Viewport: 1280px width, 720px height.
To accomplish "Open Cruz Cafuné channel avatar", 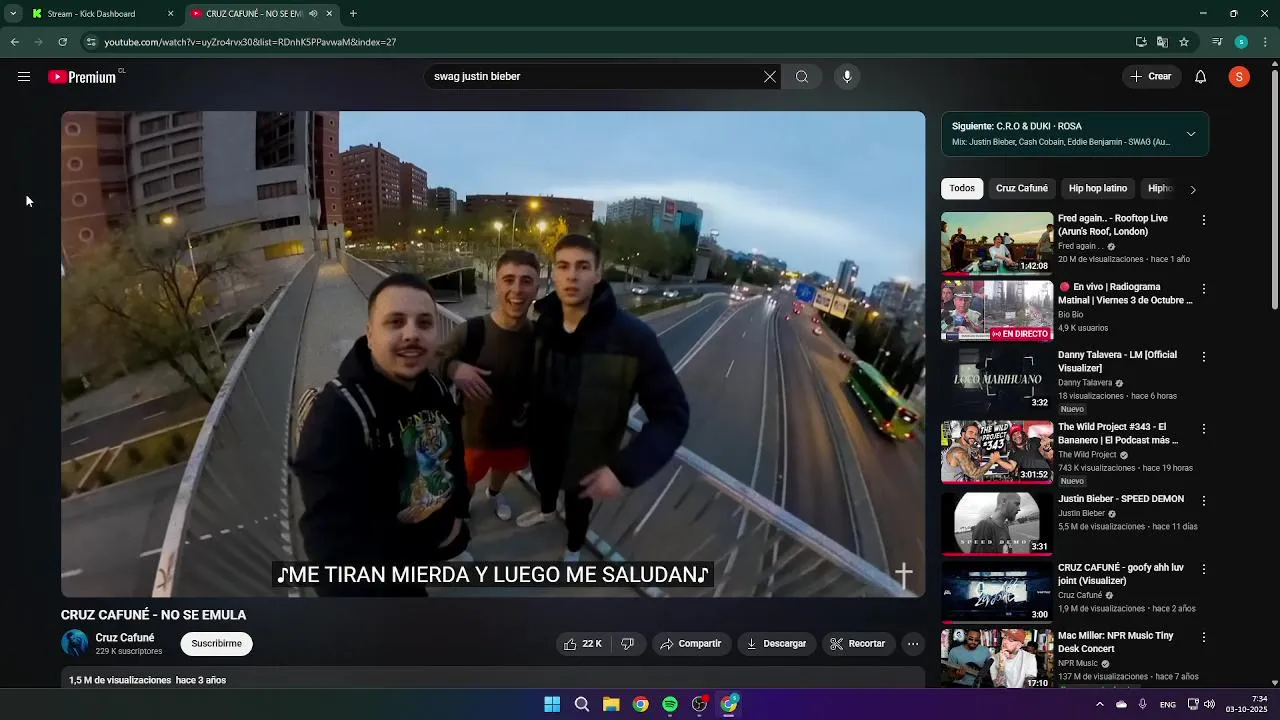I will [75, 643].
